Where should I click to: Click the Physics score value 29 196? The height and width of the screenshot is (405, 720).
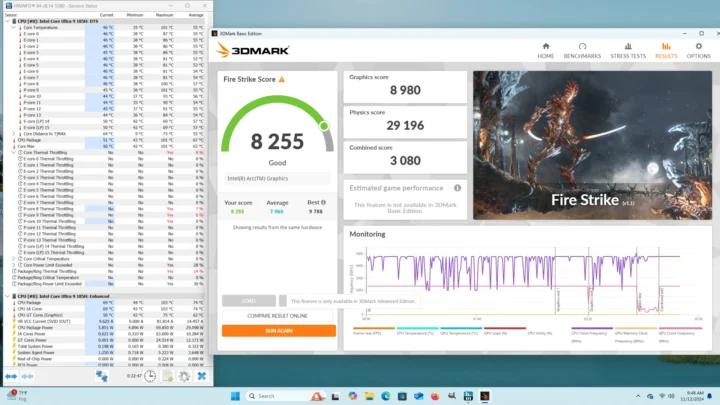coord(405,125)
